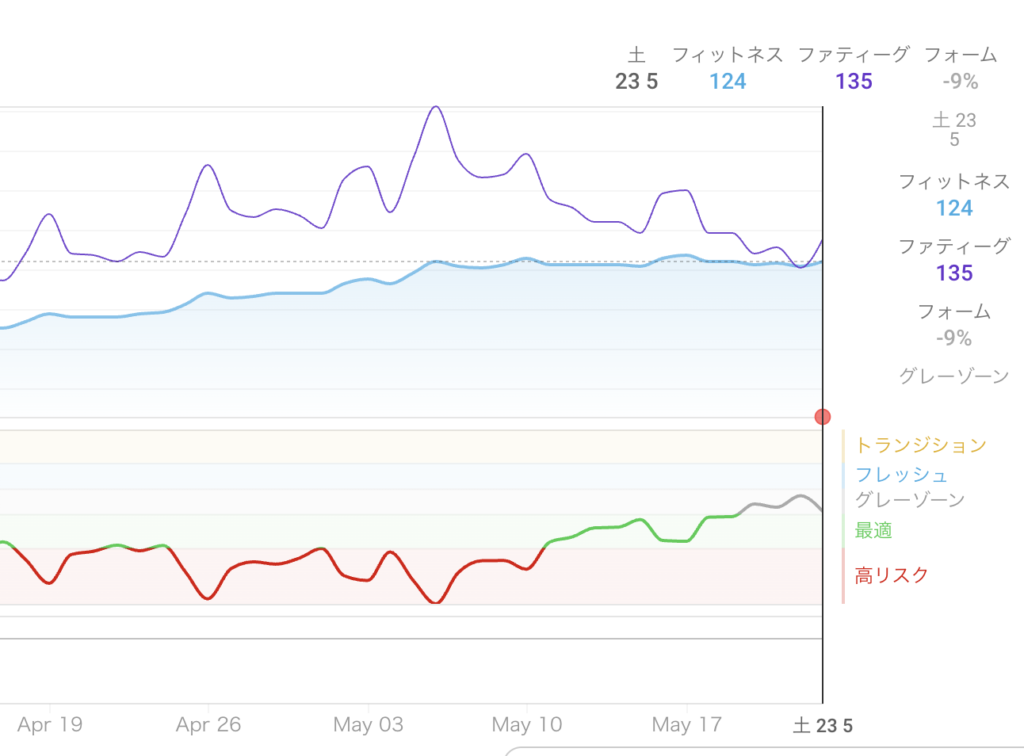
Task: Click the purple 135 fatigue value in the side panel
Action: point(954,273)
